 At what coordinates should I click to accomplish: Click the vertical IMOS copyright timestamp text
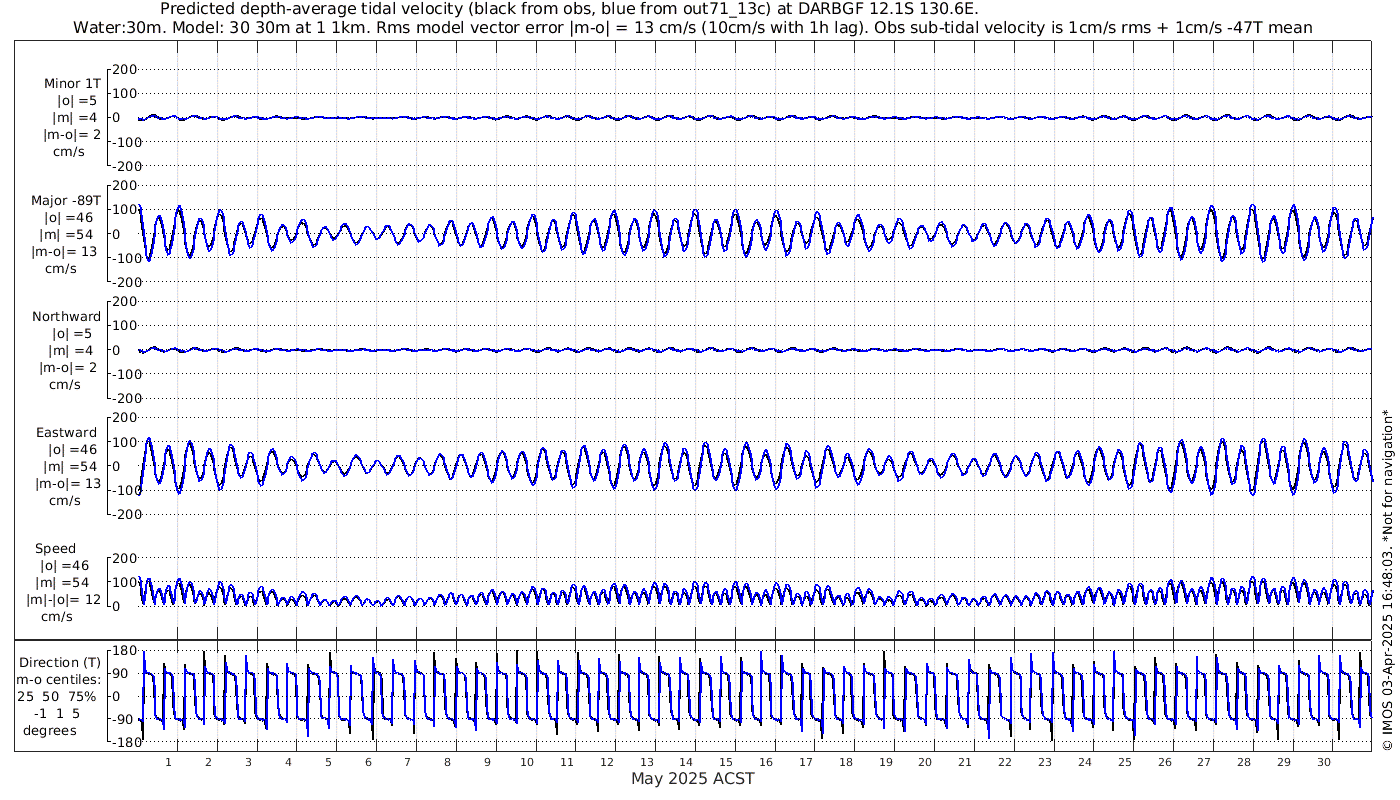(x=1387, y=580)
